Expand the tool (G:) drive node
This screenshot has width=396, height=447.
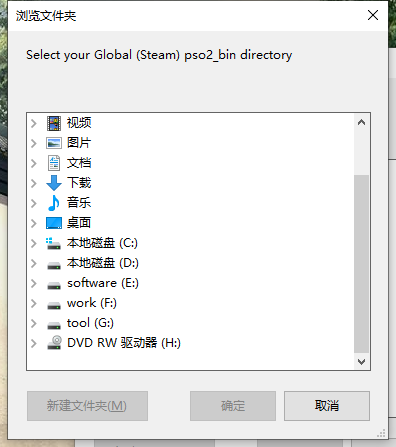34,323
